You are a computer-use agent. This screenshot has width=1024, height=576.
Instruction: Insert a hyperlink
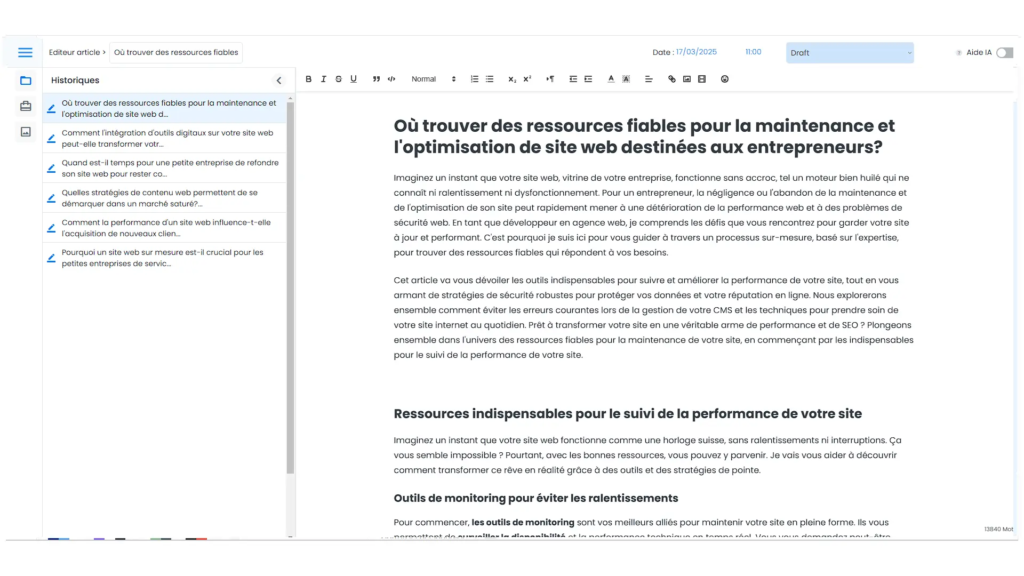pos(671,79)
